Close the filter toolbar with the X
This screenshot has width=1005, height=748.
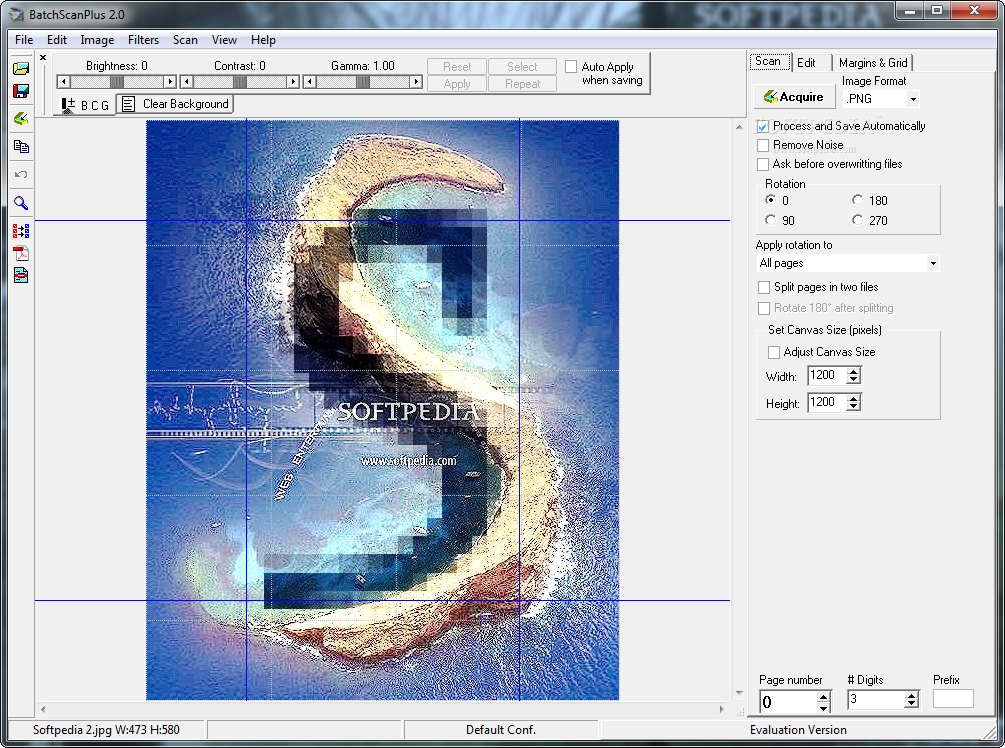[43, 58]
